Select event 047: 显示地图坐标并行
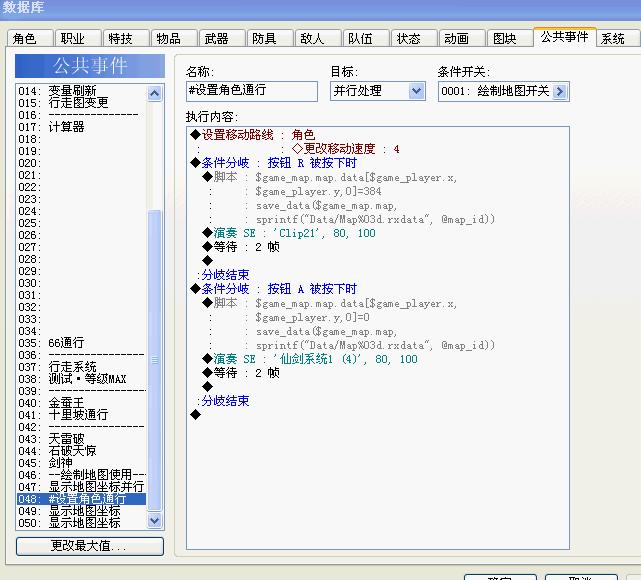 pyautogui.click(x=81, y=486)
